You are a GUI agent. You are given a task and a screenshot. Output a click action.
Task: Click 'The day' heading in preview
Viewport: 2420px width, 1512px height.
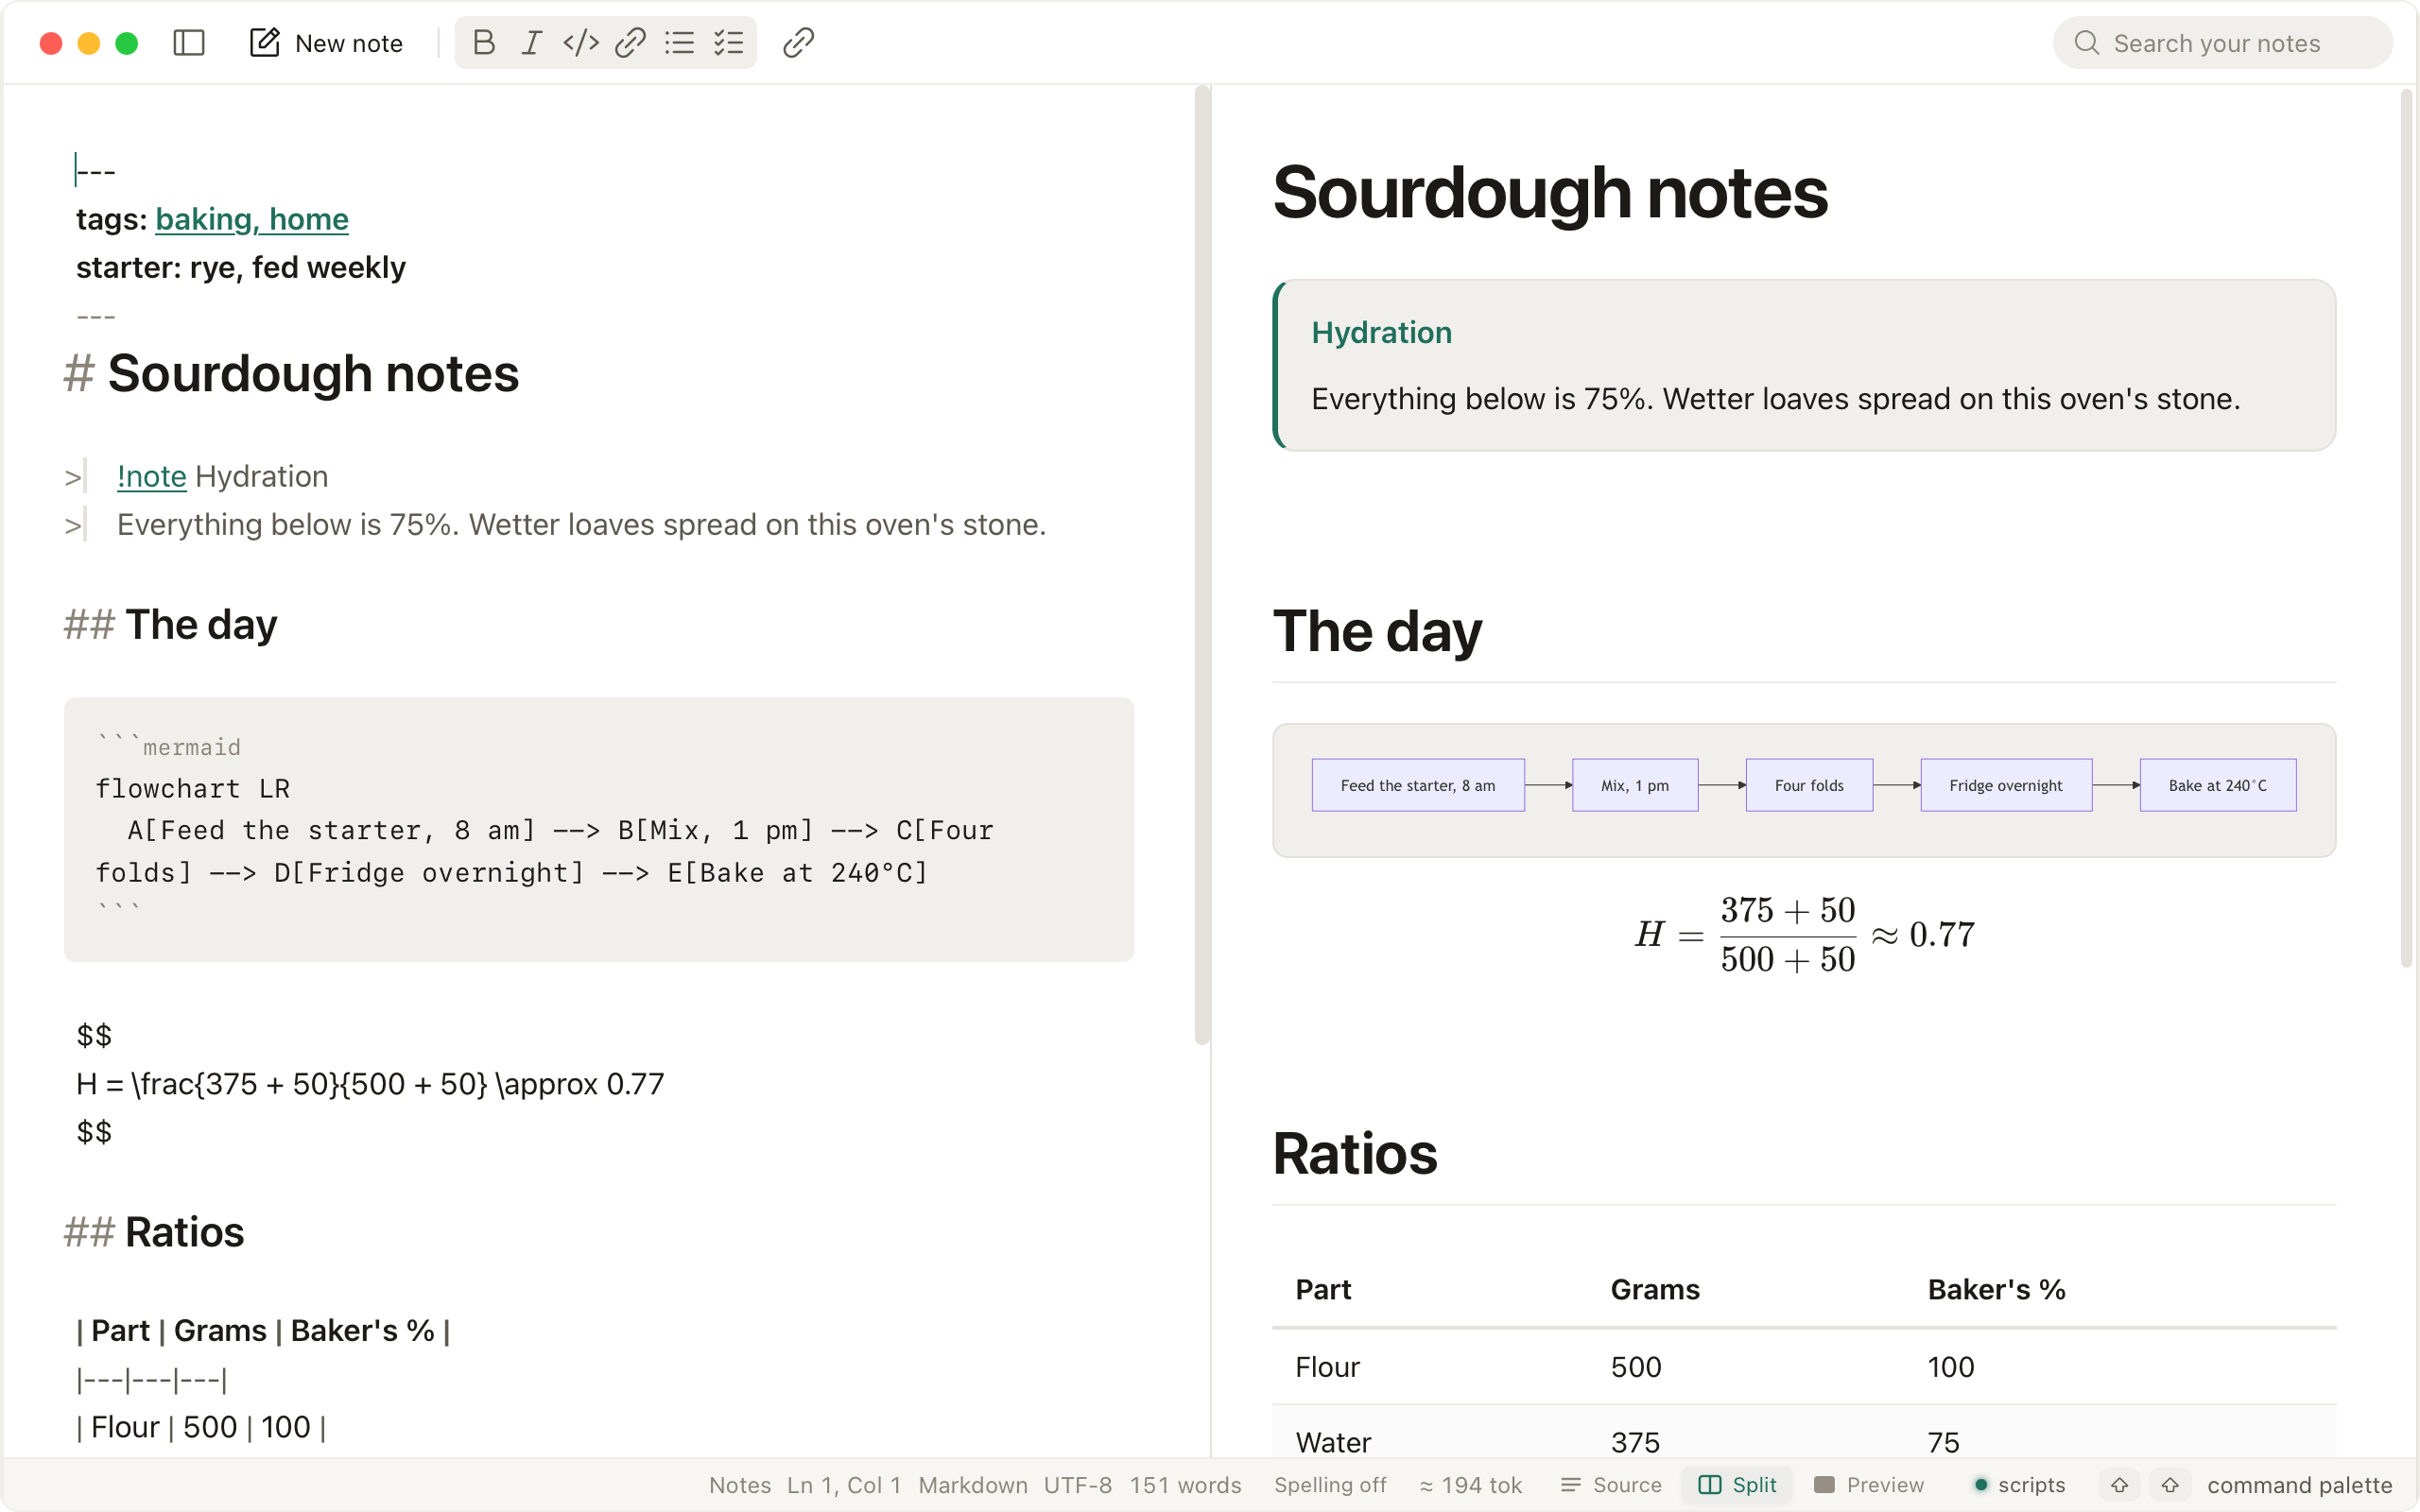click(x=1377, y=632)
